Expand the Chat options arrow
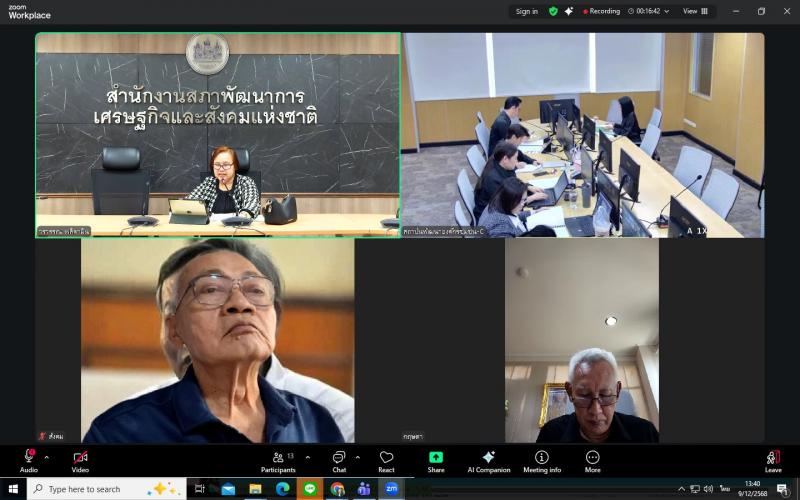The width and height of the screenshot is (800, 500). (358, 457)
